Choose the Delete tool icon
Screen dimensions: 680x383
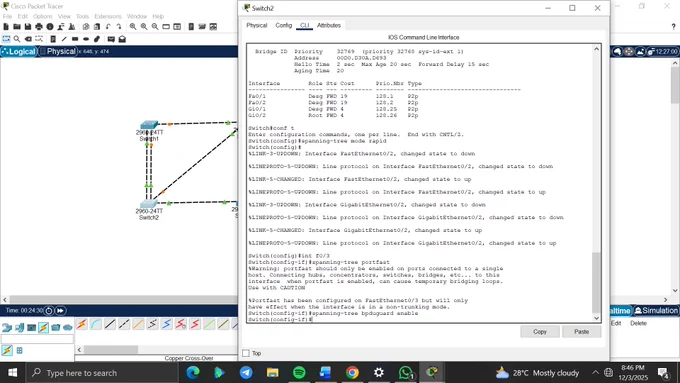pos(28,39)
